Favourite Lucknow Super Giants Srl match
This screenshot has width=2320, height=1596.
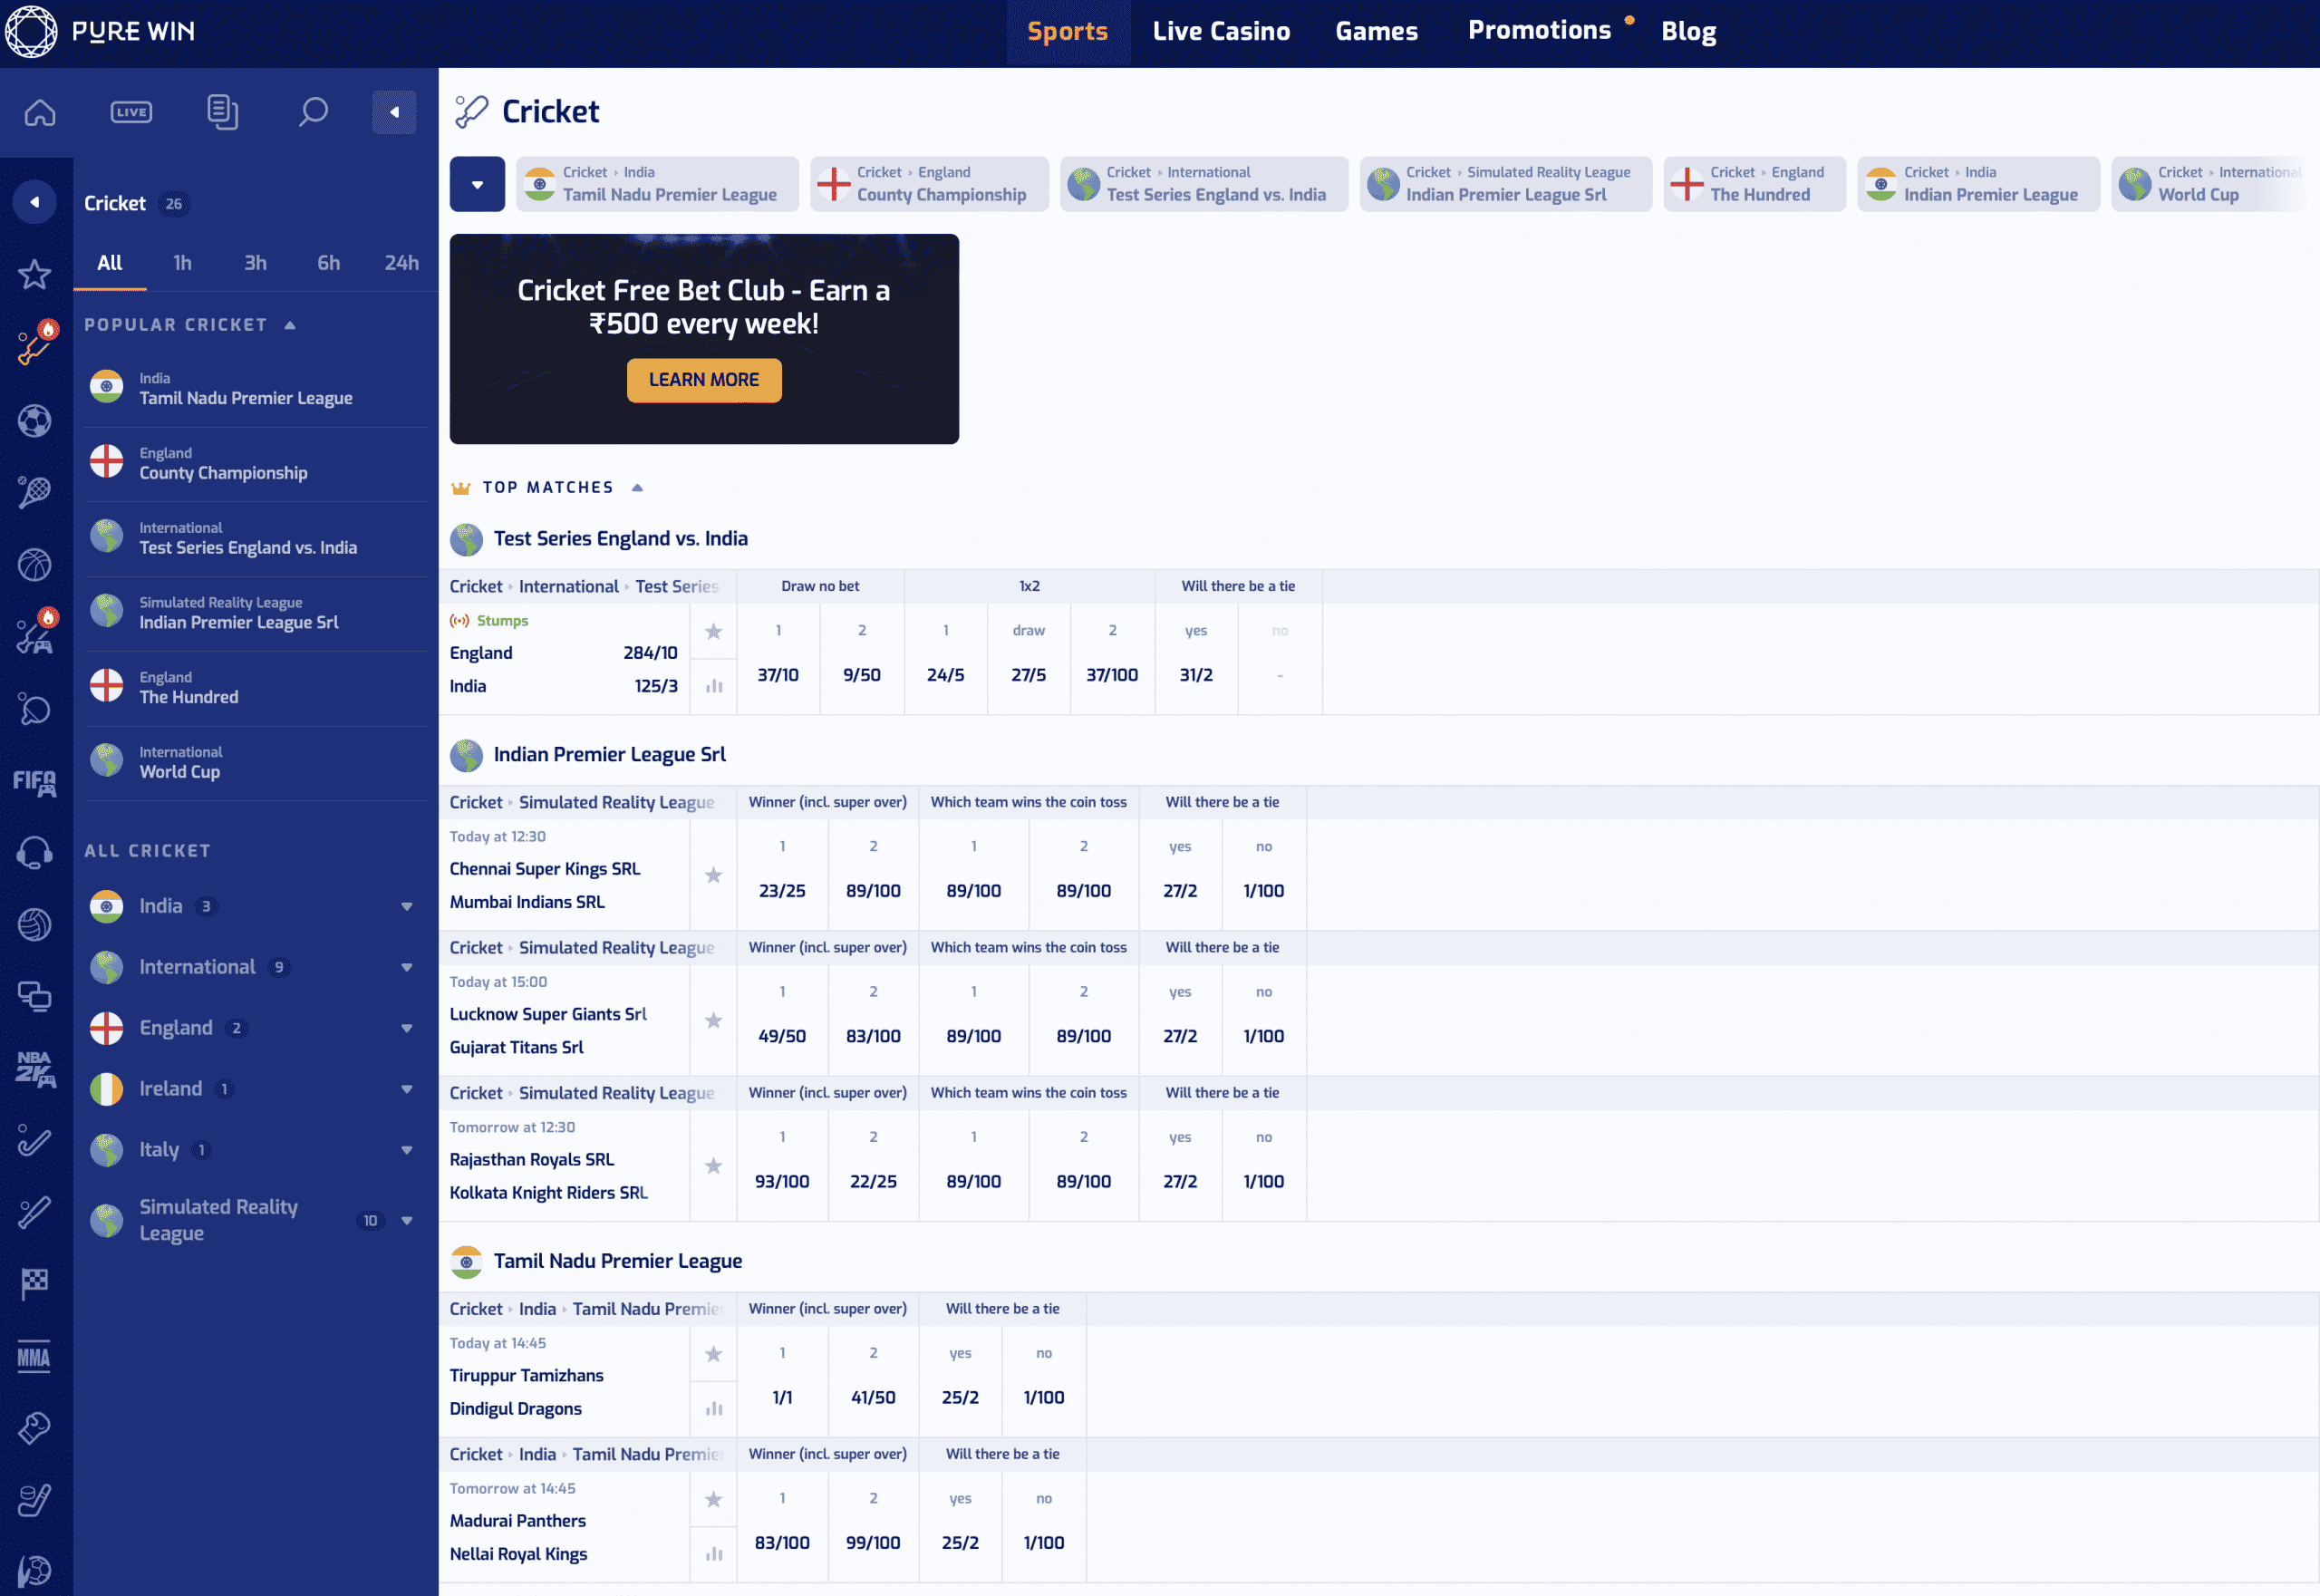pyautogui.click(x=714, y=1021)
